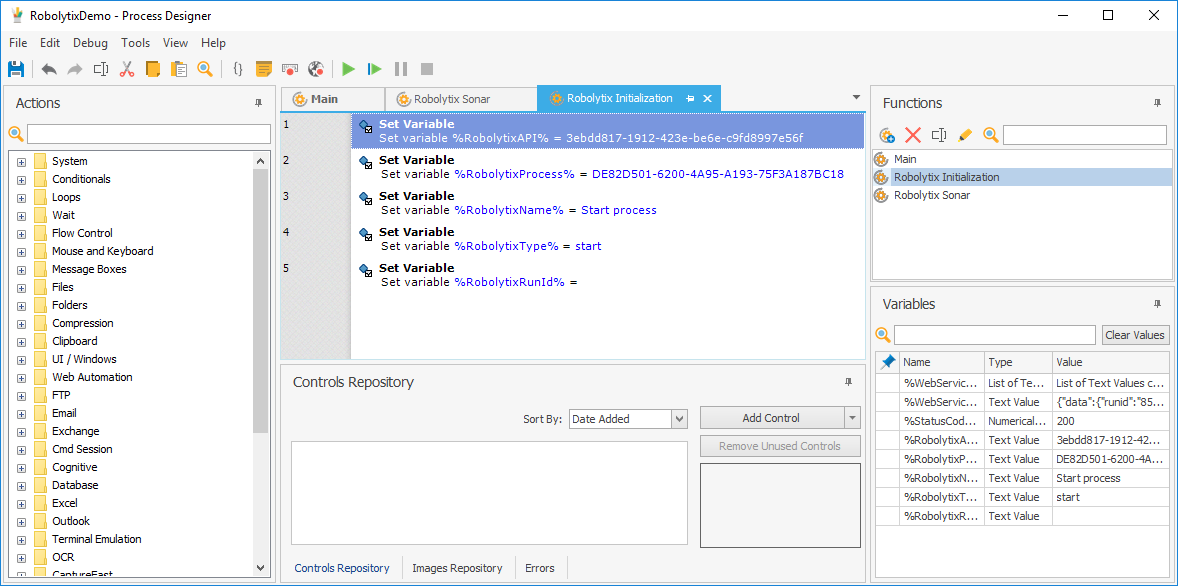Click the Functions search field
Image resolution: width=1178 pixels, height=586 pixels.
[1085, 135]
